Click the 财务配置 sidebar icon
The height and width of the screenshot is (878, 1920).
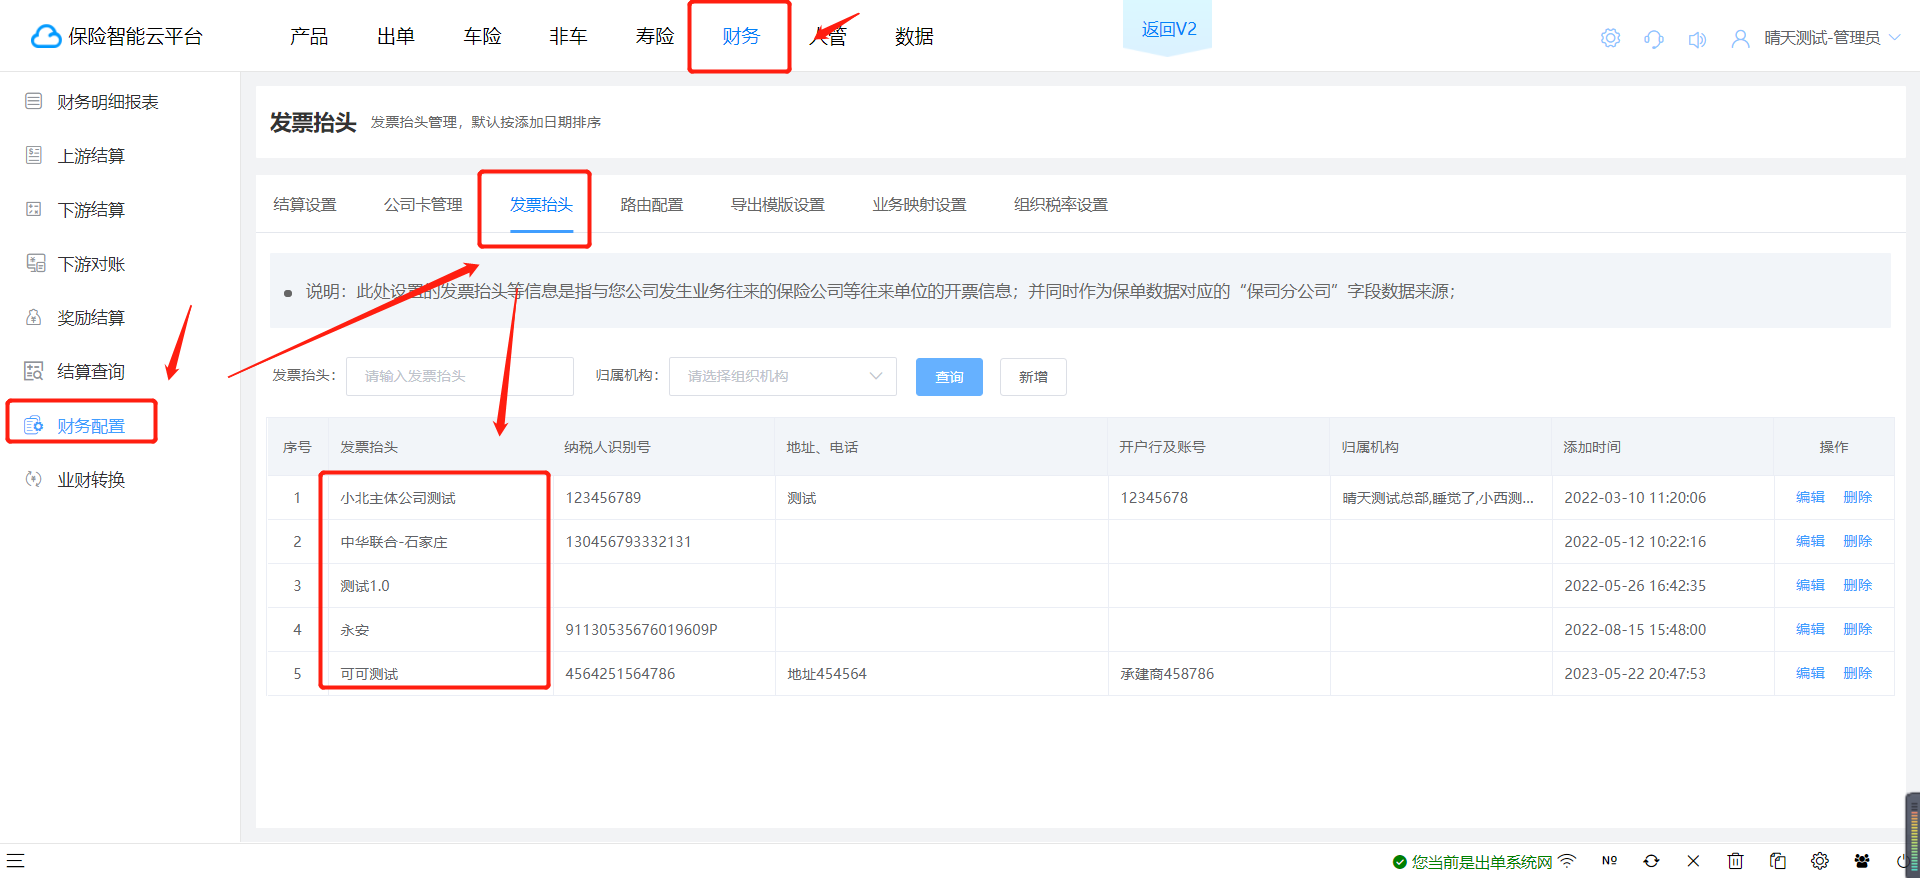pos(34,425)
